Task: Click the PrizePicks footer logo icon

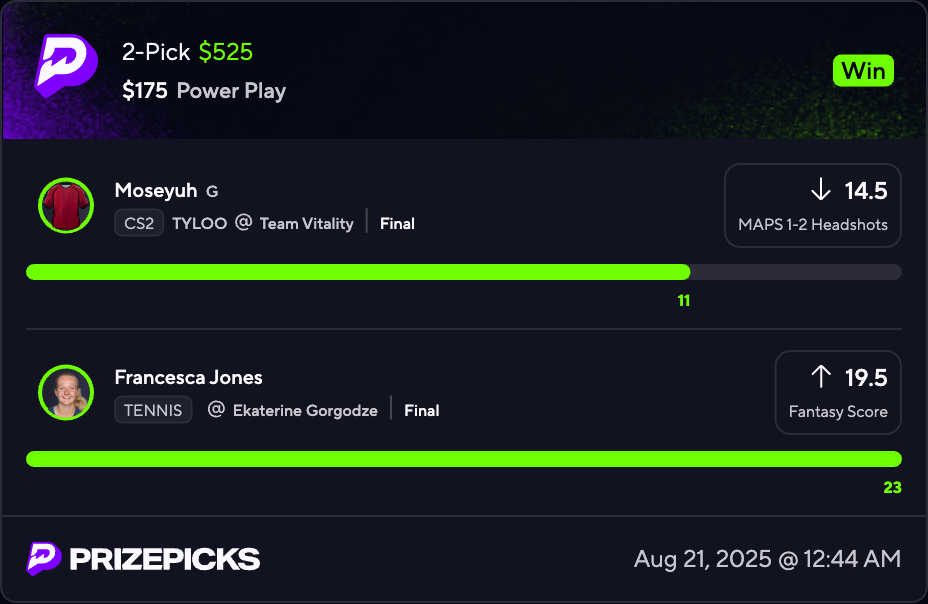Action: 44,558
